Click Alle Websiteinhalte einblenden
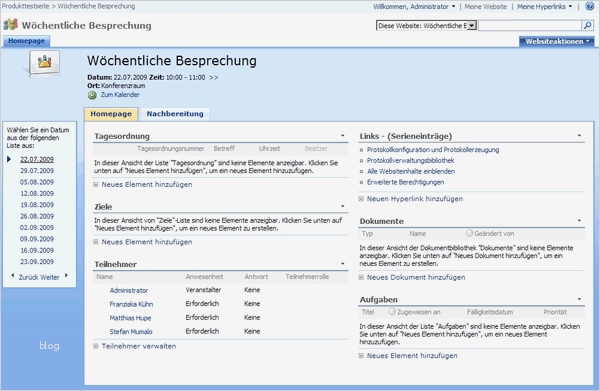The image size is (600, 391). pos(411,171)
